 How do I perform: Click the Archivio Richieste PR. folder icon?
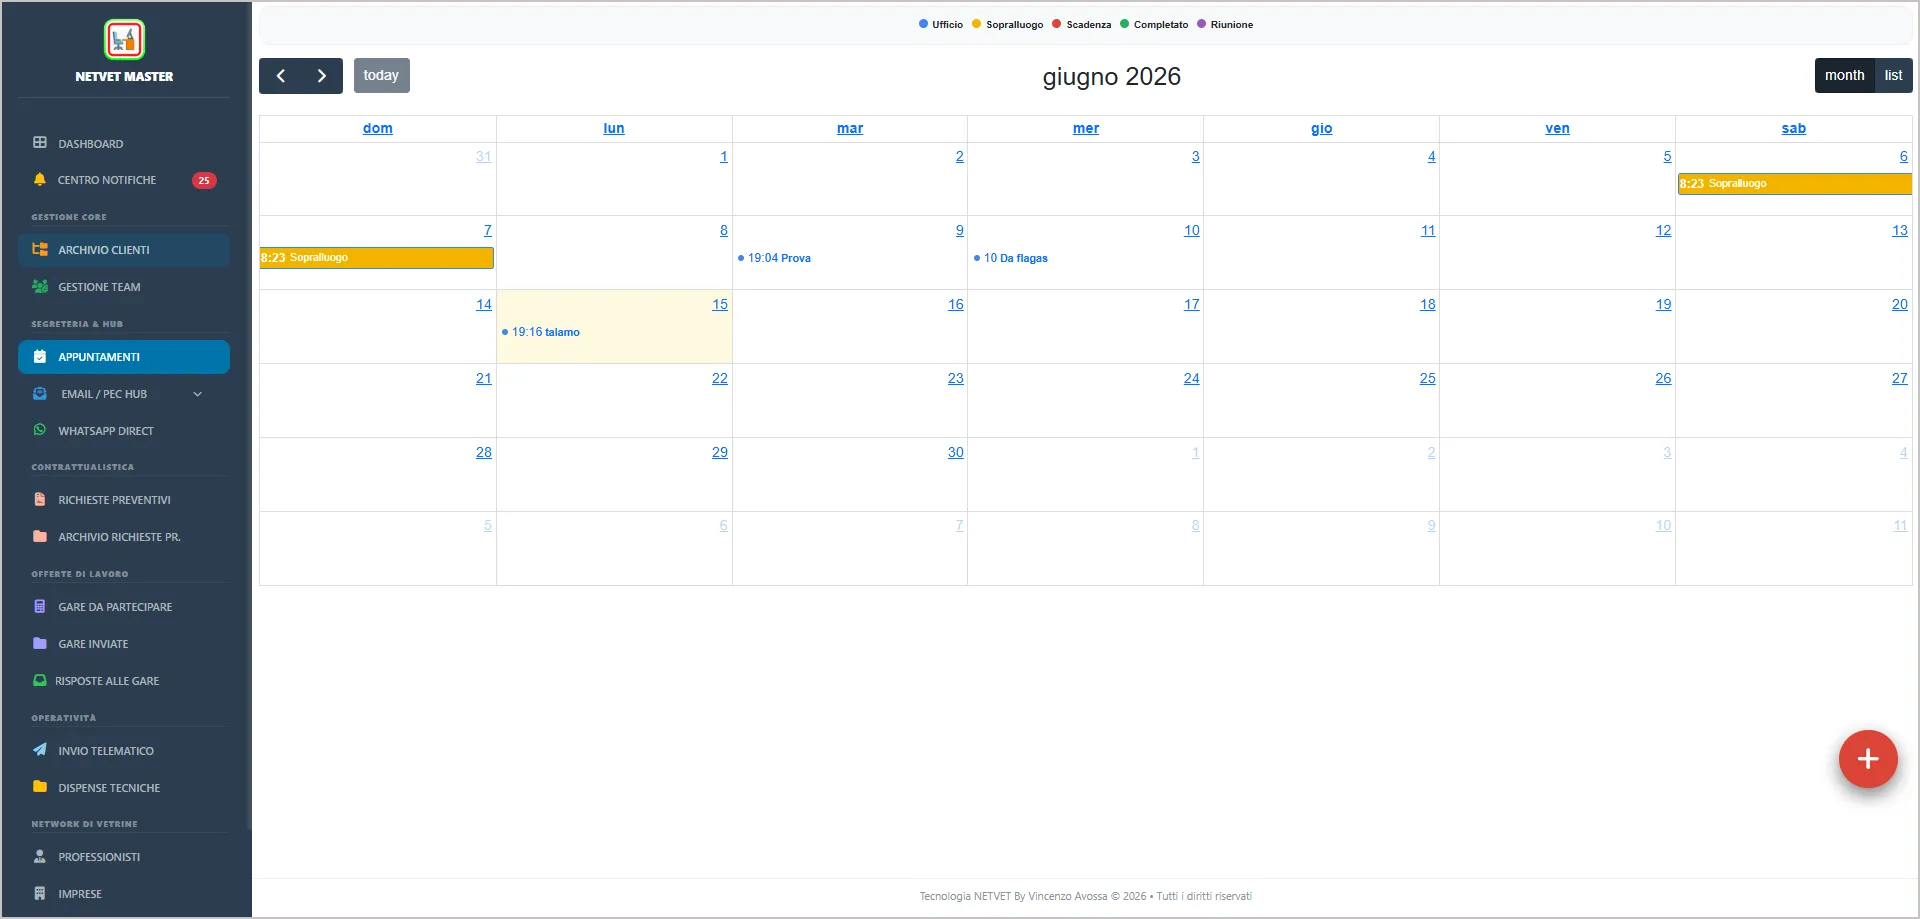[40, 537]
